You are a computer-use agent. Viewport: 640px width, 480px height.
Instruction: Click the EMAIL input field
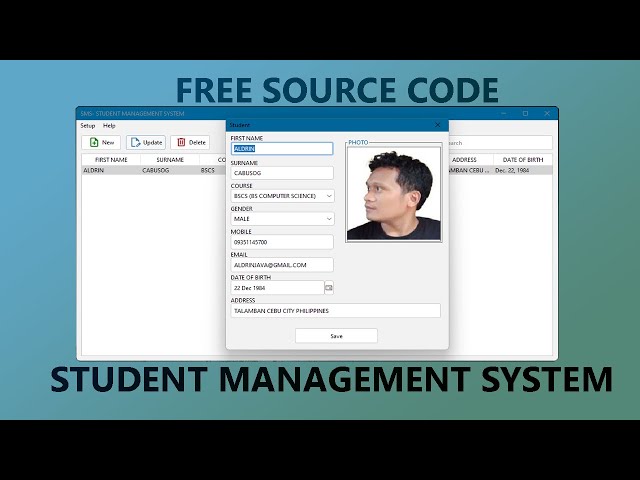tap(282, 265)
